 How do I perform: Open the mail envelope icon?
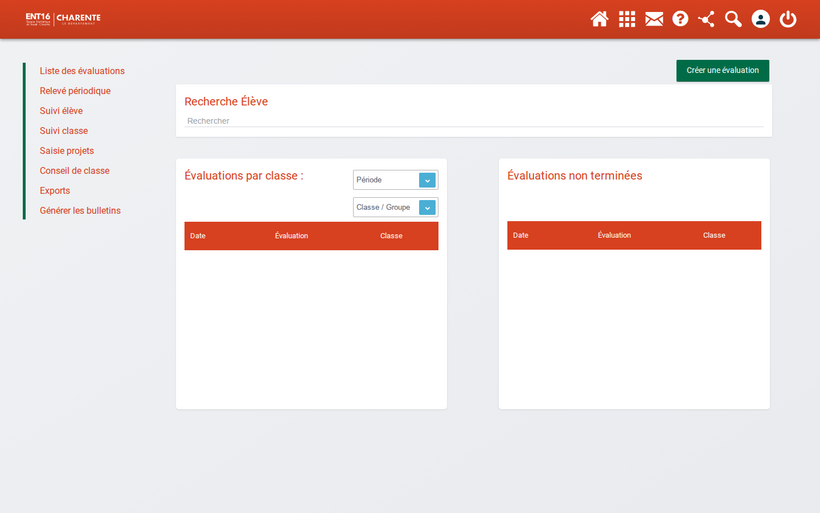(654, 19)
